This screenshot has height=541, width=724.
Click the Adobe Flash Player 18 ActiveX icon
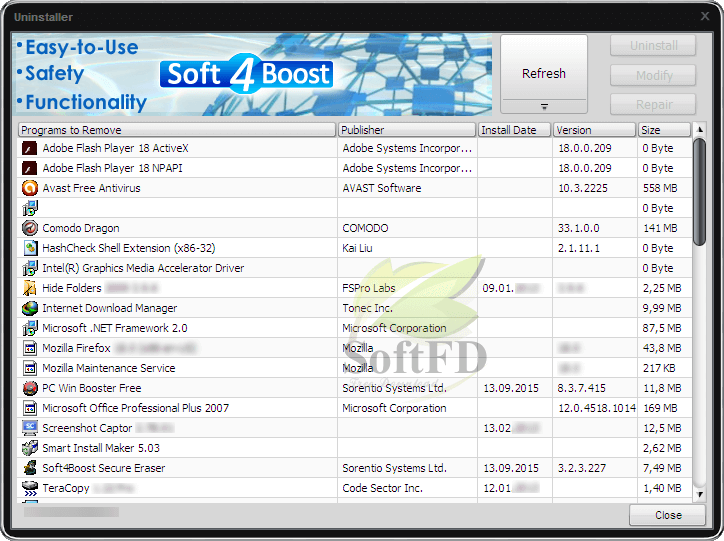30,148
